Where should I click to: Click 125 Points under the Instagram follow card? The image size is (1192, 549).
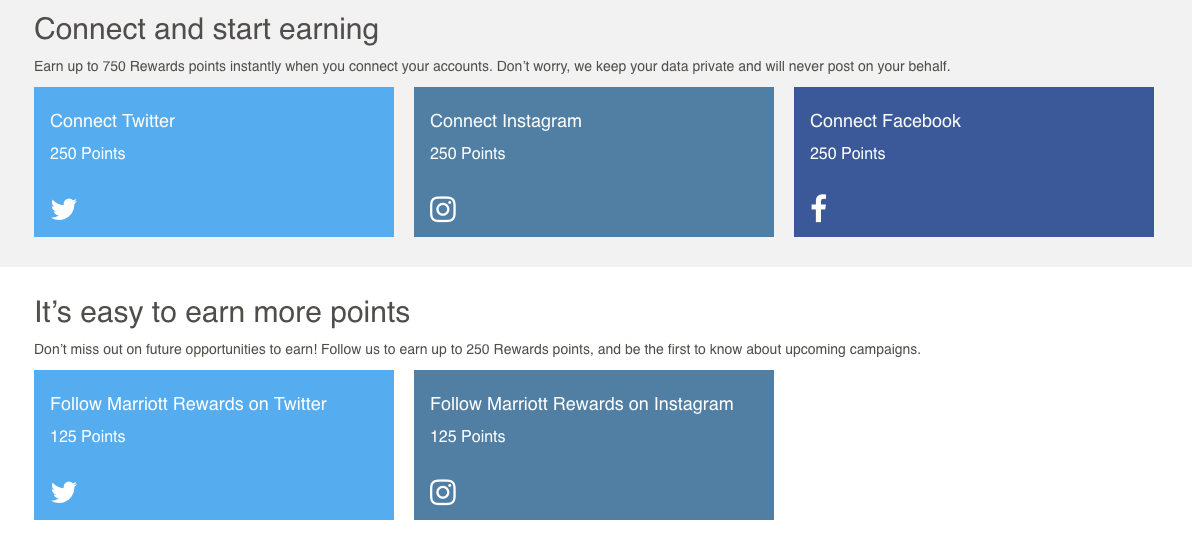point(467,436)
